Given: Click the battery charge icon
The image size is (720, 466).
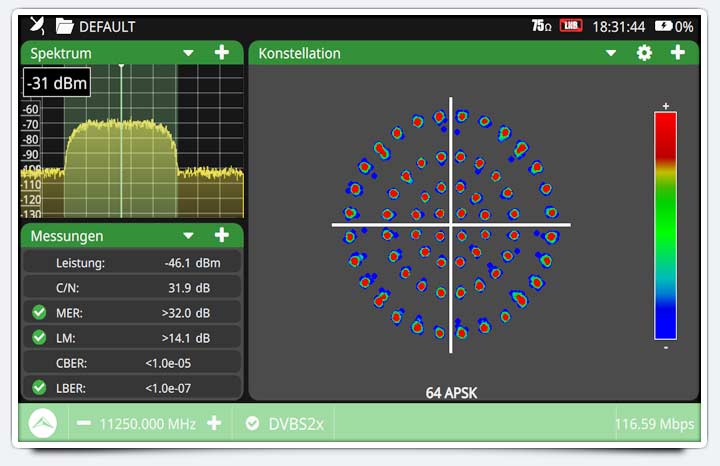Looking at the screenshot, I should pos(663,26).
